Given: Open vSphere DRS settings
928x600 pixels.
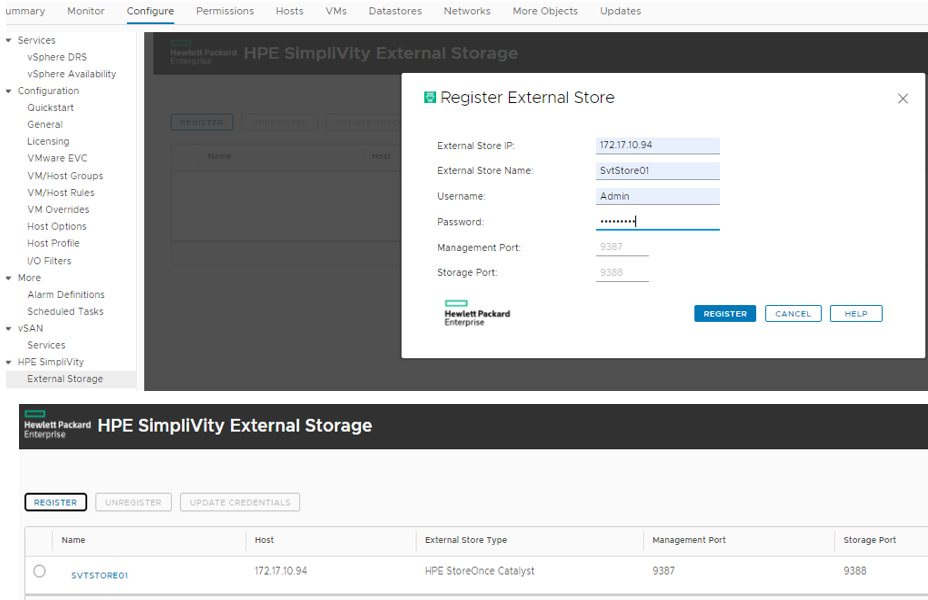Looking at the screenshot, I should [57, 57].
